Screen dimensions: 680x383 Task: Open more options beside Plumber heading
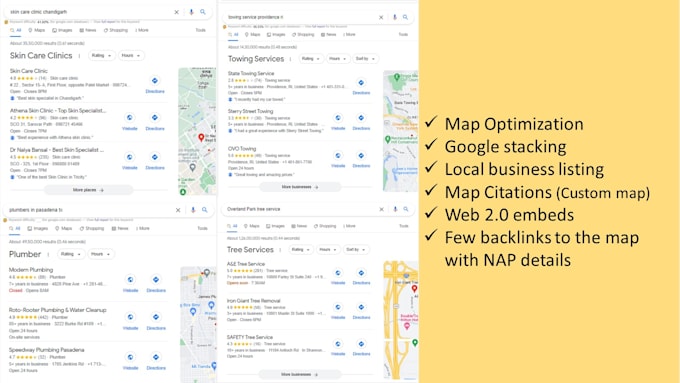(x=48, y=254)
